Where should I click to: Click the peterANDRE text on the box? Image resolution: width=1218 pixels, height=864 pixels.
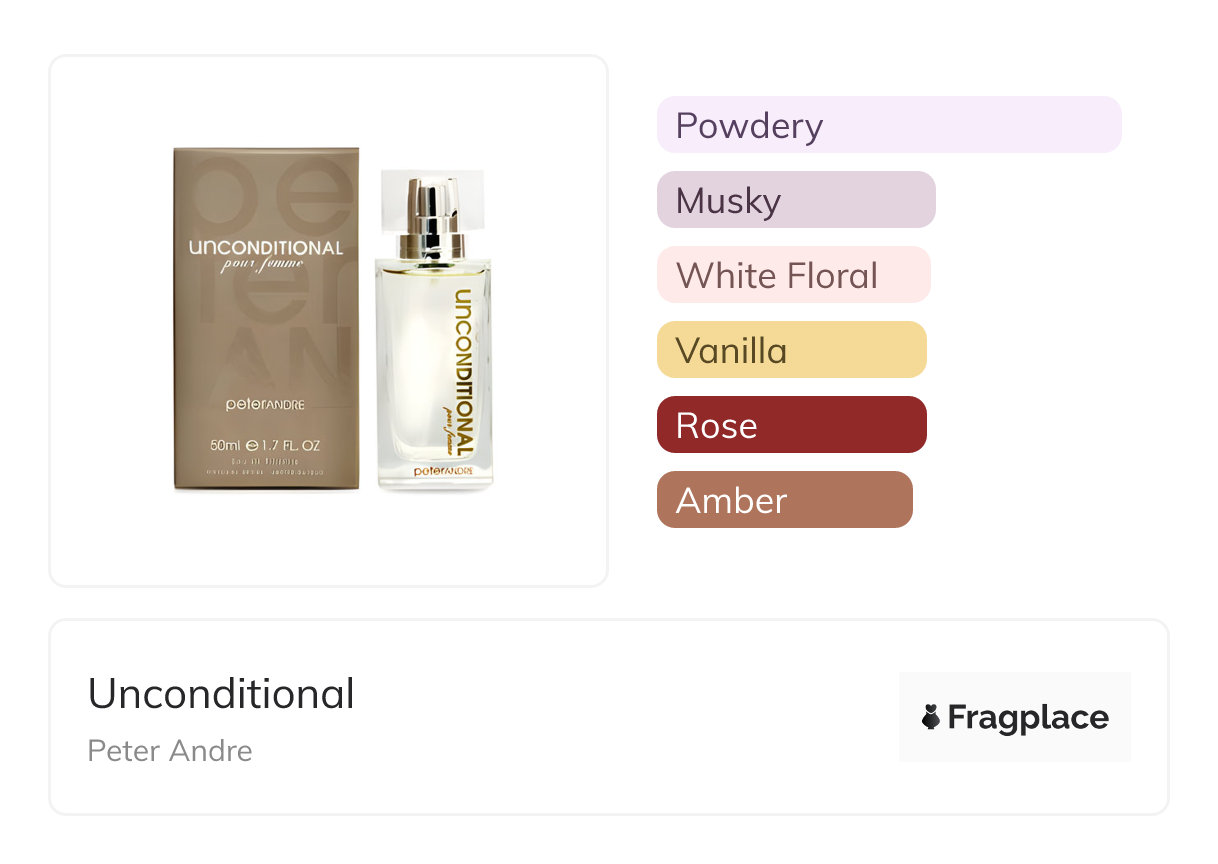coord(265,407)
